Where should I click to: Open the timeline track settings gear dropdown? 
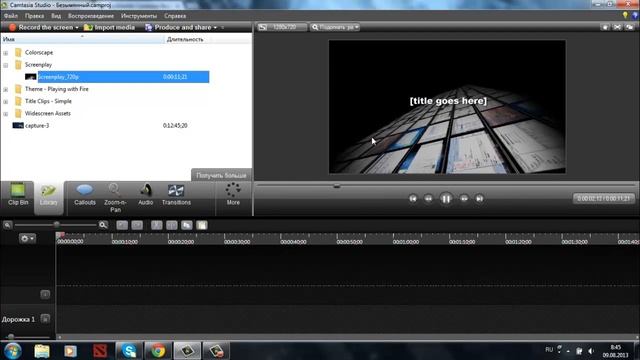(27, 238)
